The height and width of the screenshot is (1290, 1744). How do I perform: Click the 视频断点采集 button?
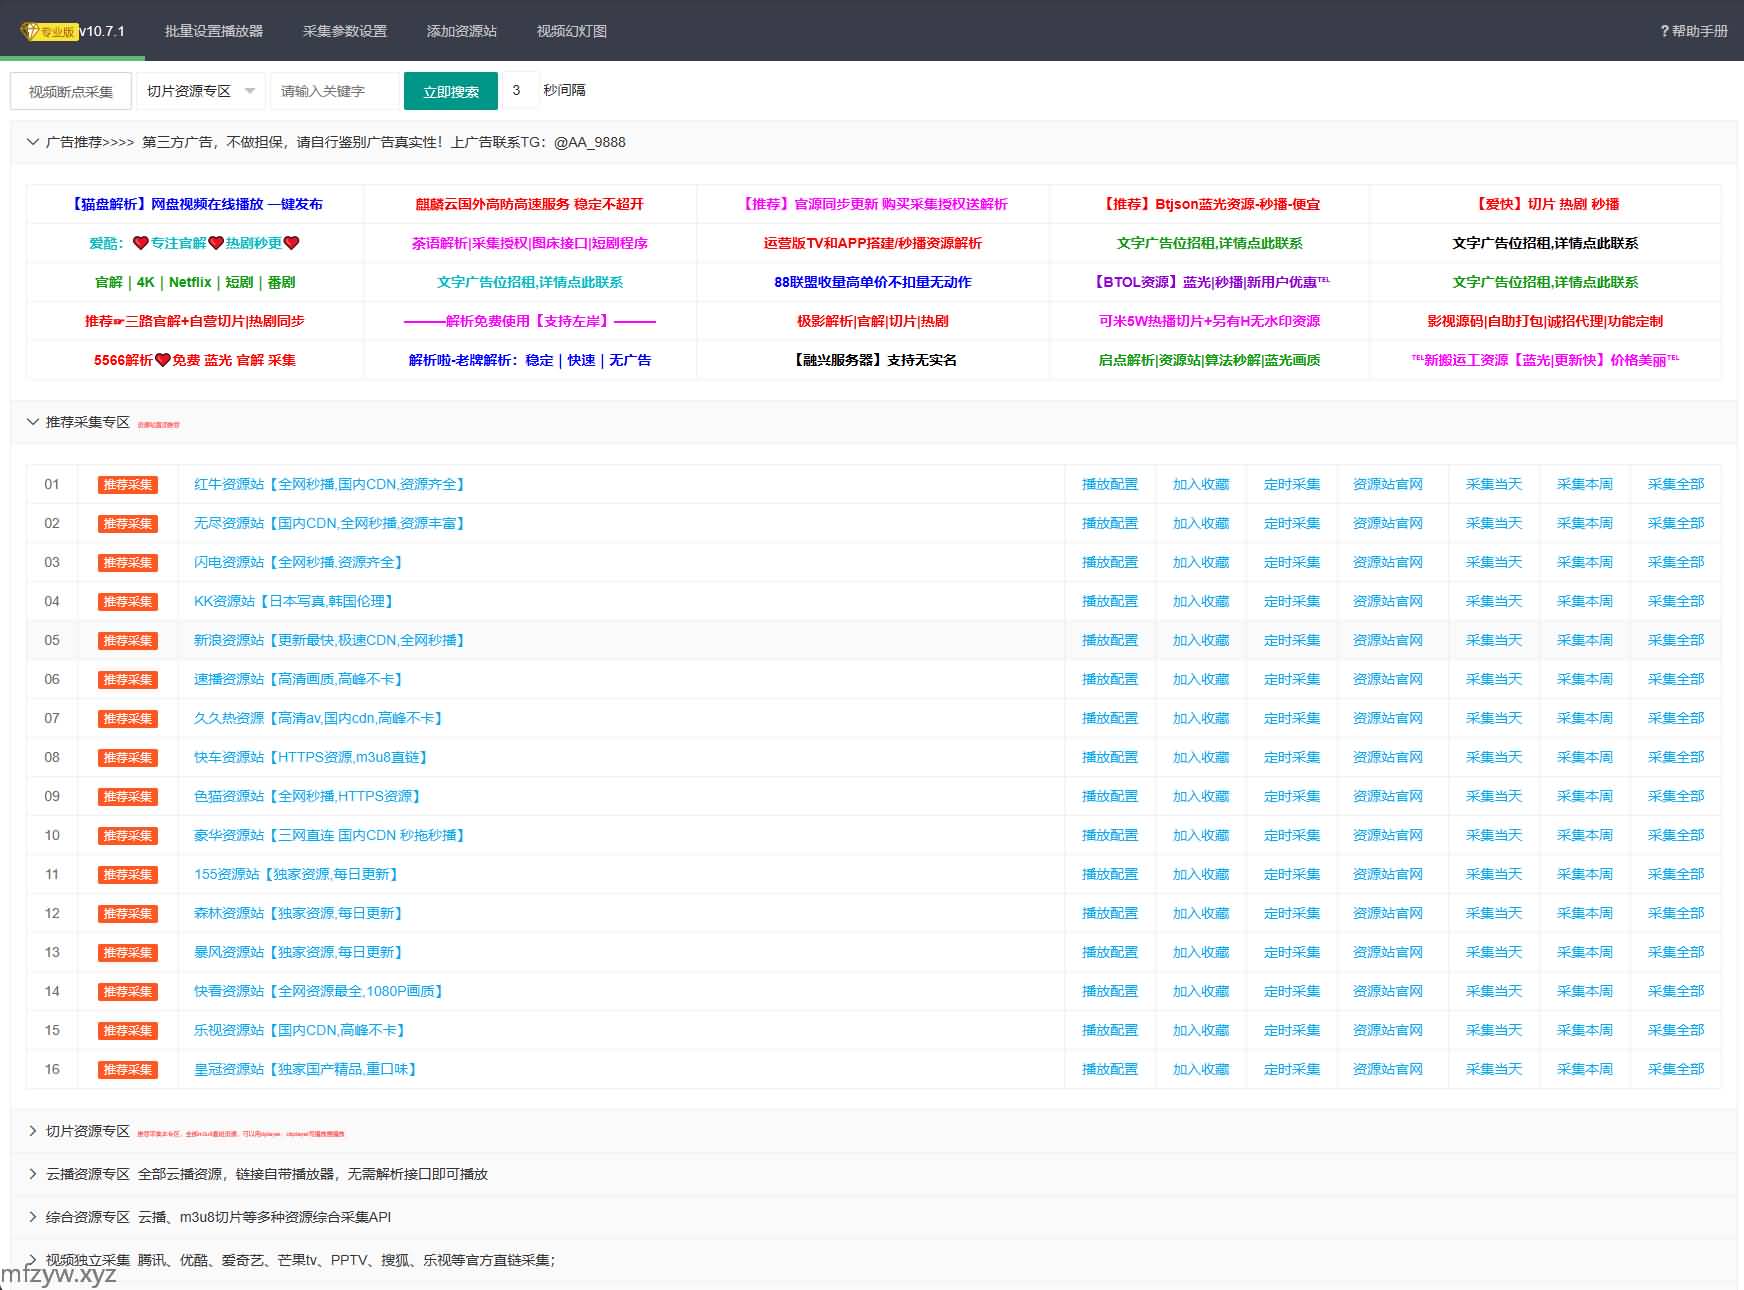[x=70, y=92]
